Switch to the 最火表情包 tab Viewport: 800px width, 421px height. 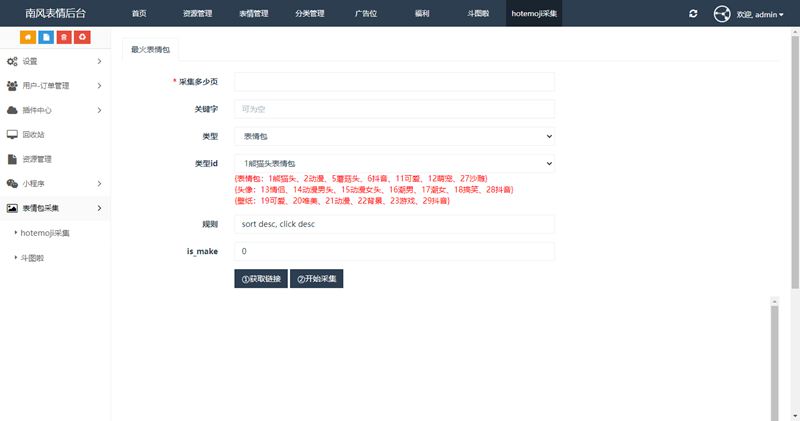(x=150, y=49)
